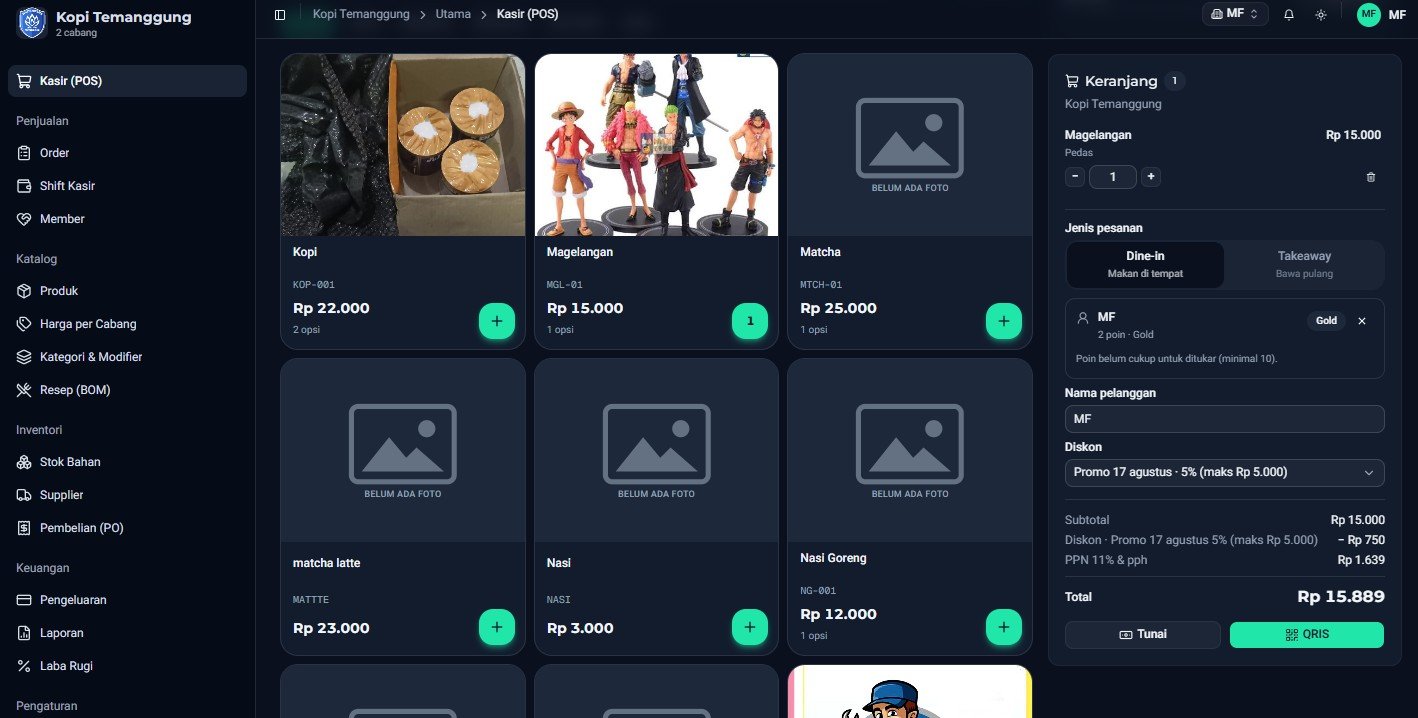The width and height of the screenshot is (1418, 718).
Task: Open Resep (BOM) page
Action: coord(127,390)
